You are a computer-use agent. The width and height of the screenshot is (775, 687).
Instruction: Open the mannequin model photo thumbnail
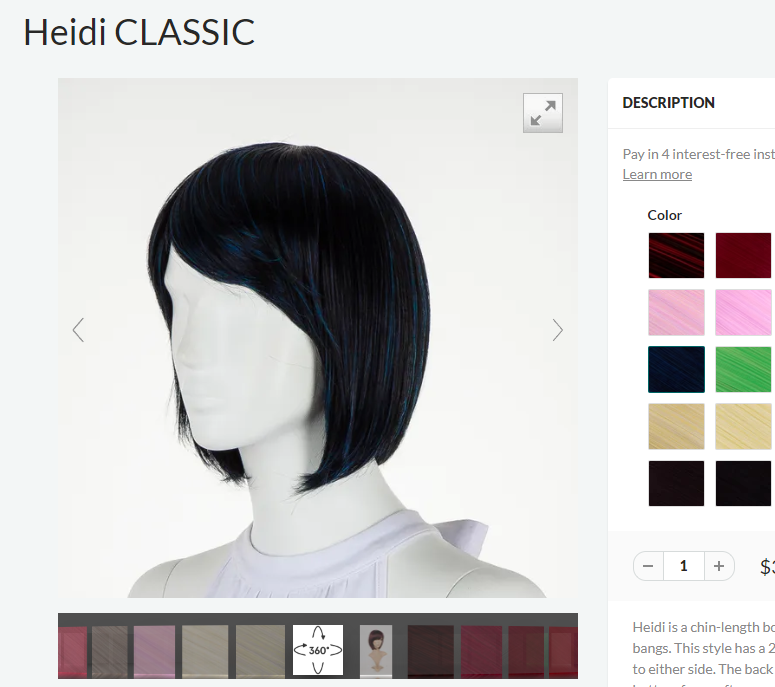376,650
